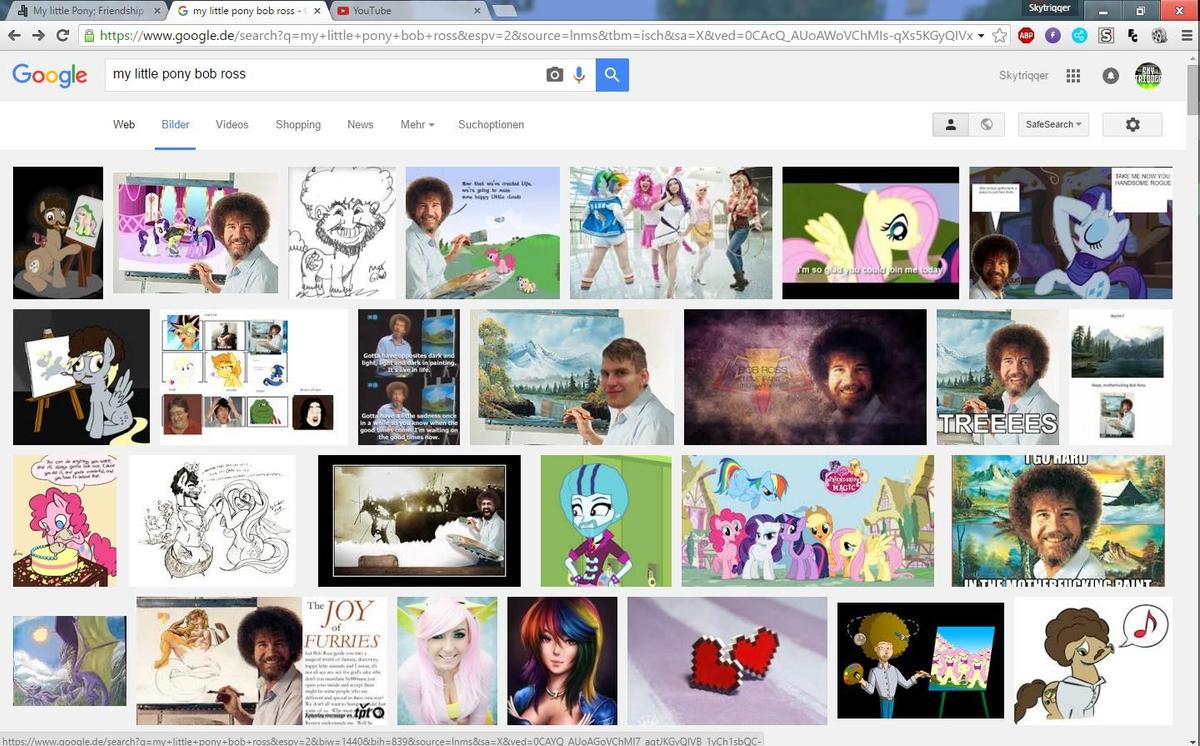Click the Skytrigger profile name link

click(x=1022, y=76)
